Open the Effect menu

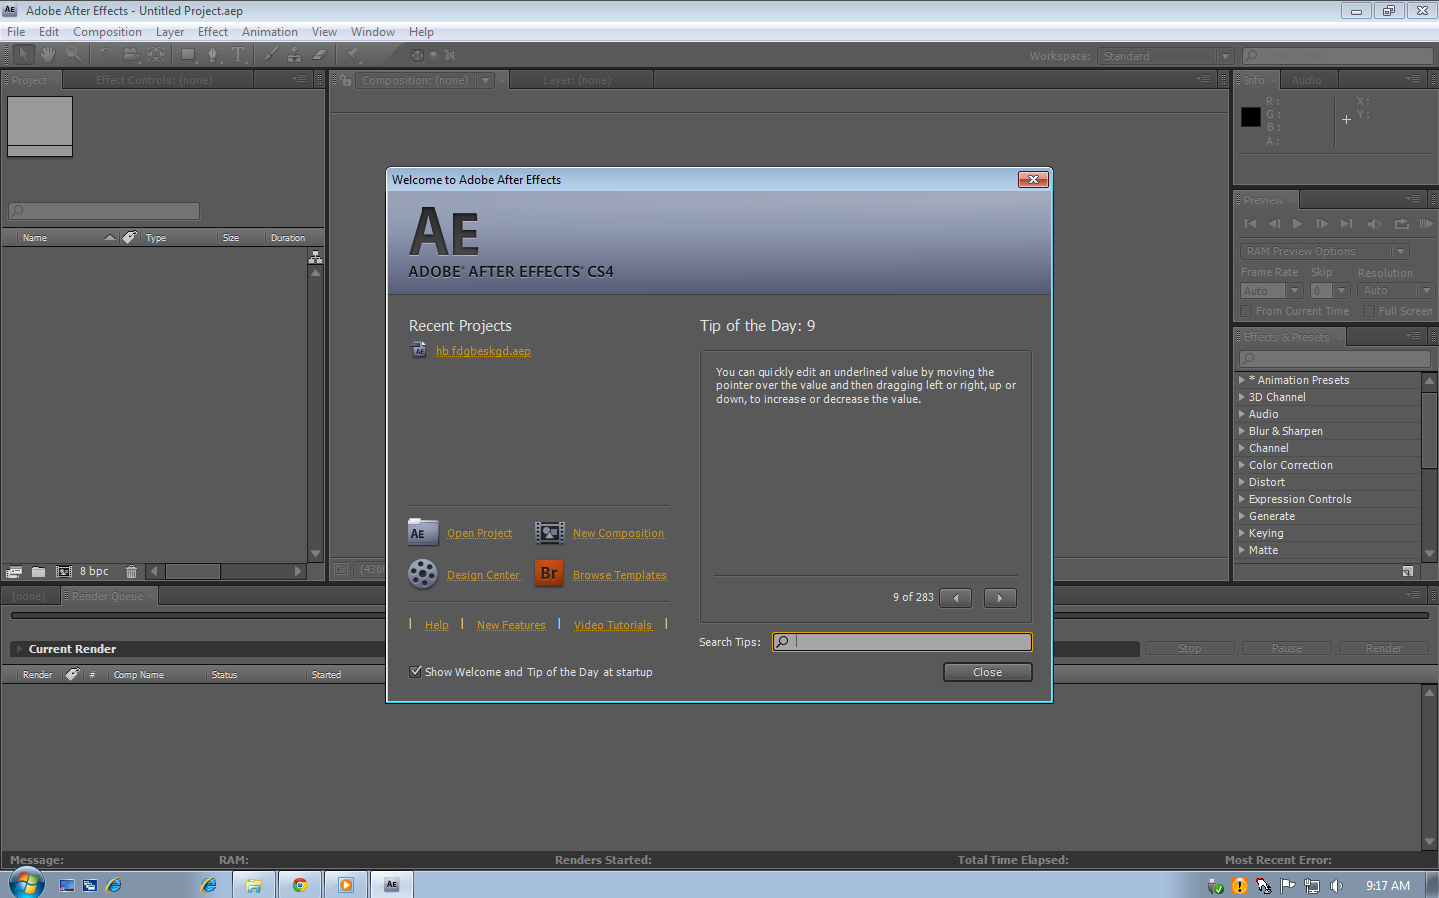(x=213, y=32)
